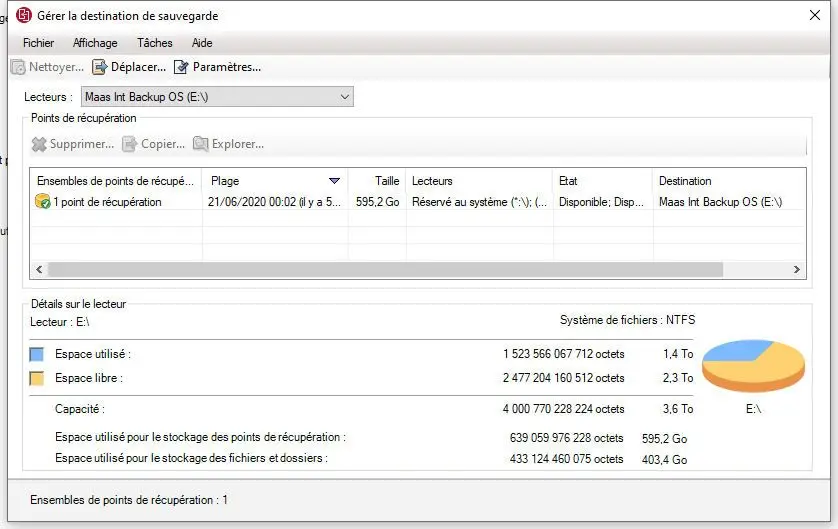Open the Fichier menu
838x529 pixels.
click(x=38, y=43)
